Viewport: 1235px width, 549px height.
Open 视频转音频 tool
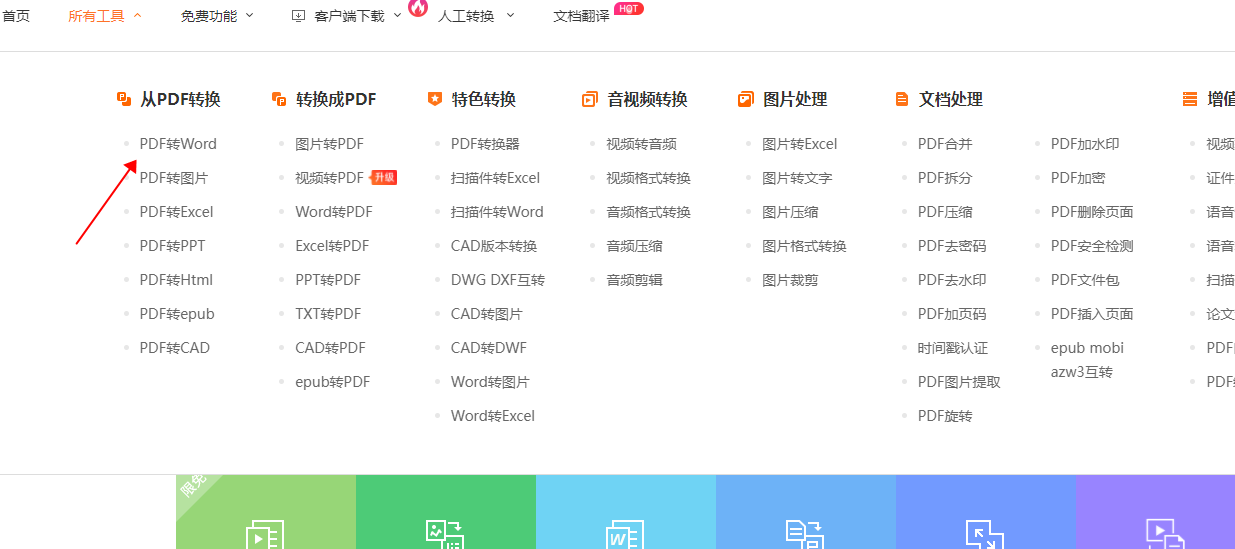coord(642,144)
